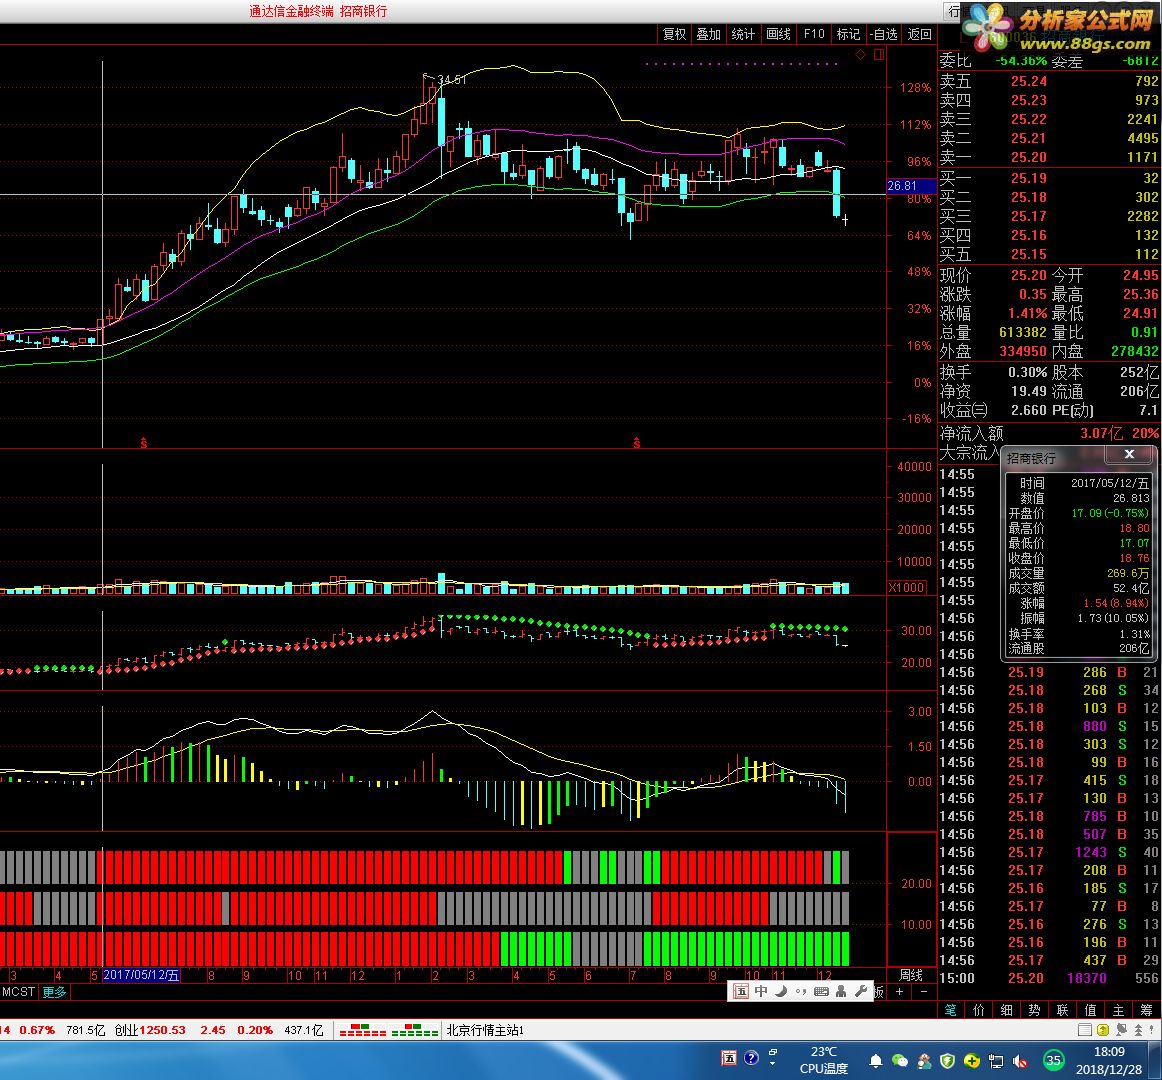Click the IME 五 Wubi mode icon in floating bar
This screenshot has height=1080, width=1162.
[x=741, y=992]
